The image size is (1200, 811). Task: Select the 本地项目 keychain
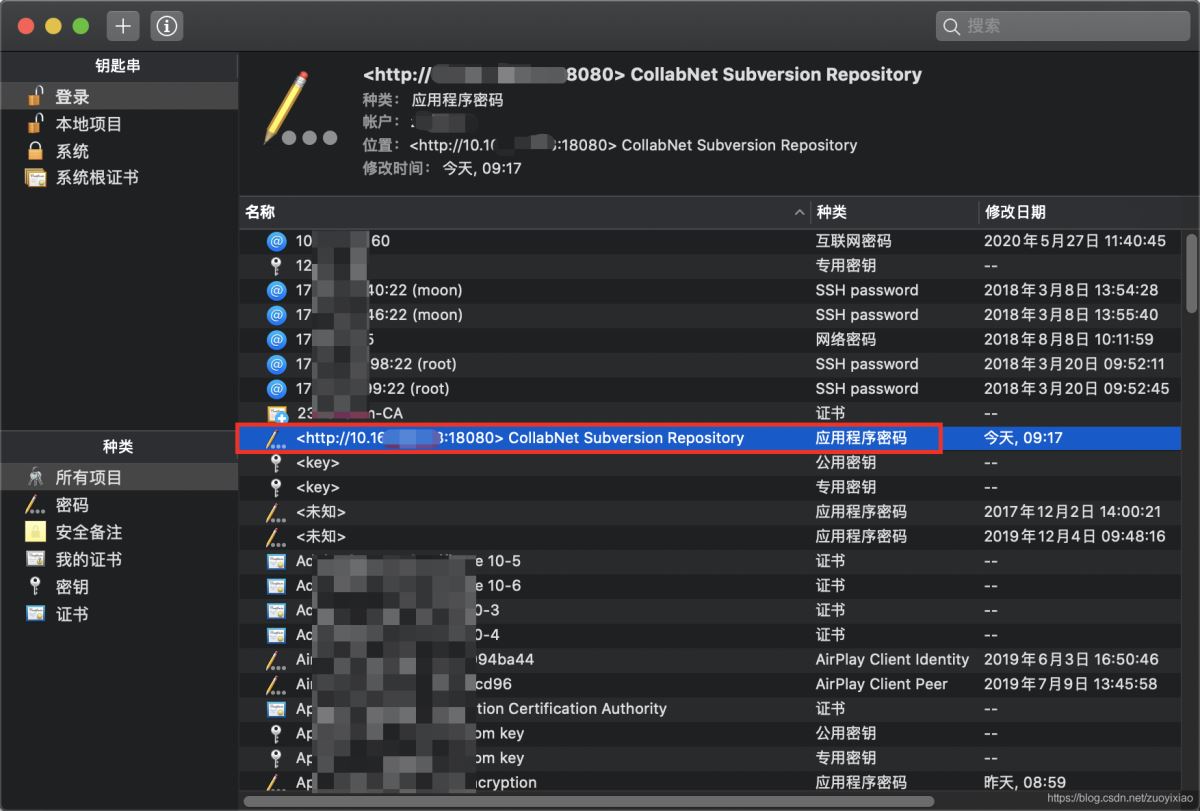point(119,124)
